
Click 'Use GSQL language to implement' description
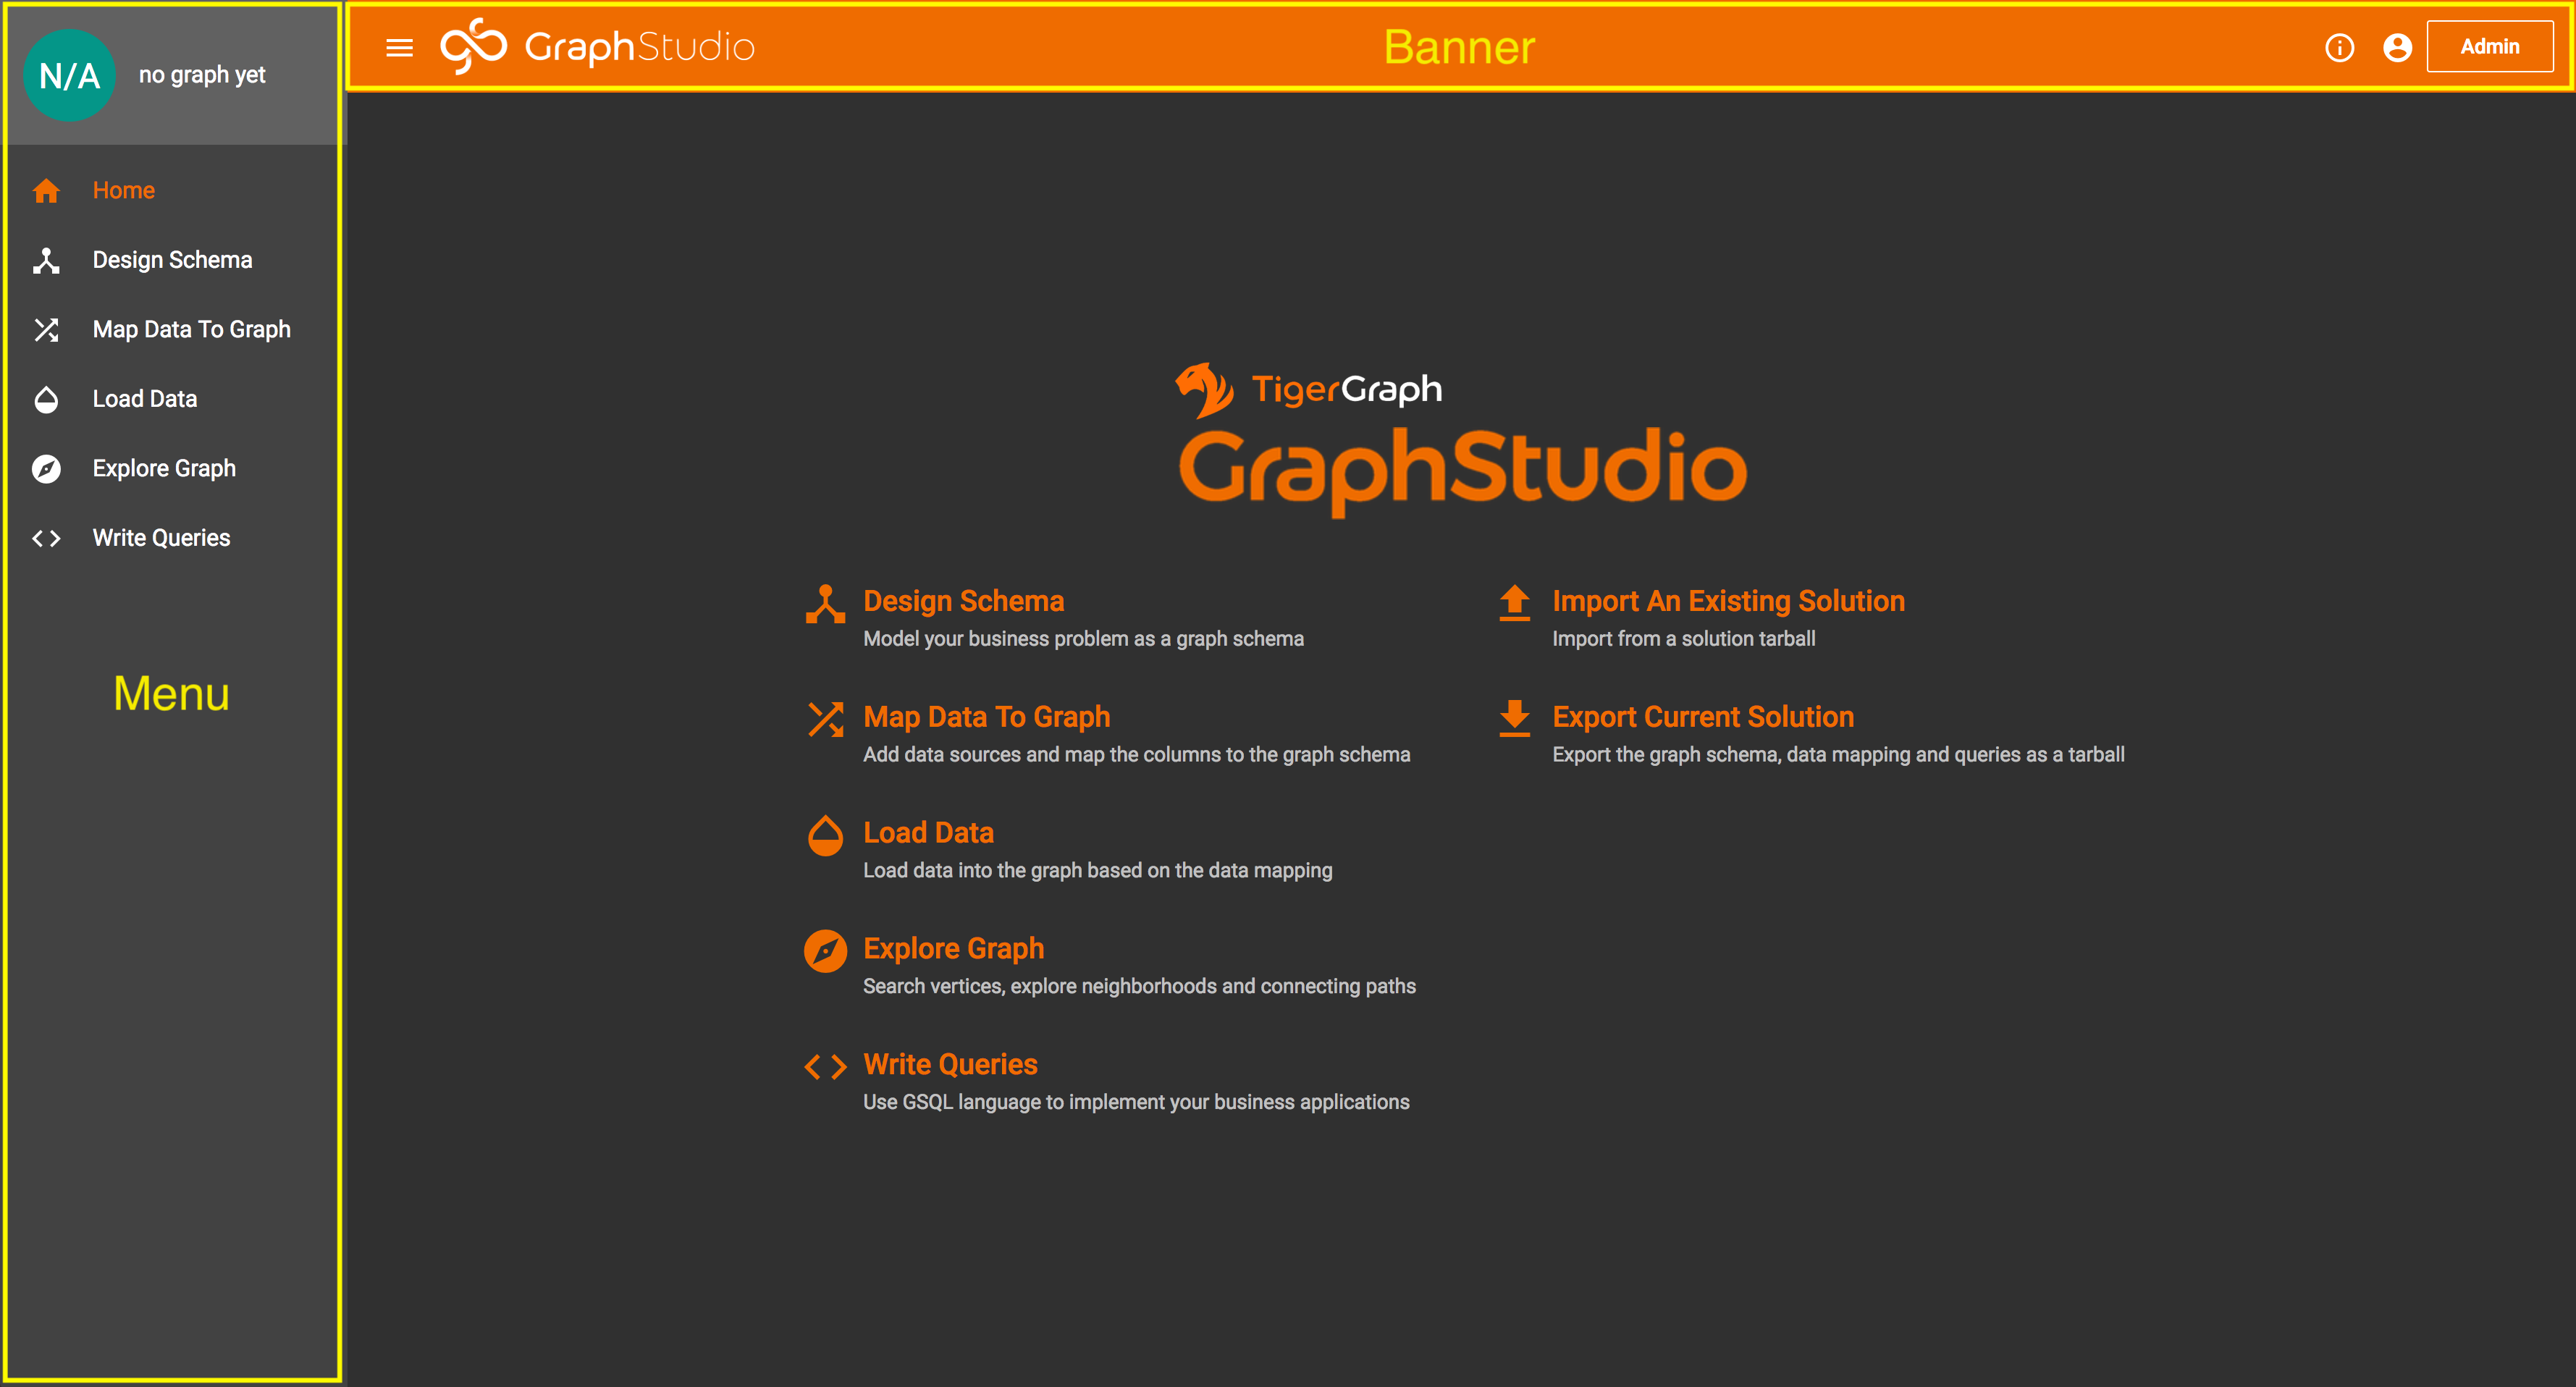pyautogui.click(x=1136, y=1102)
